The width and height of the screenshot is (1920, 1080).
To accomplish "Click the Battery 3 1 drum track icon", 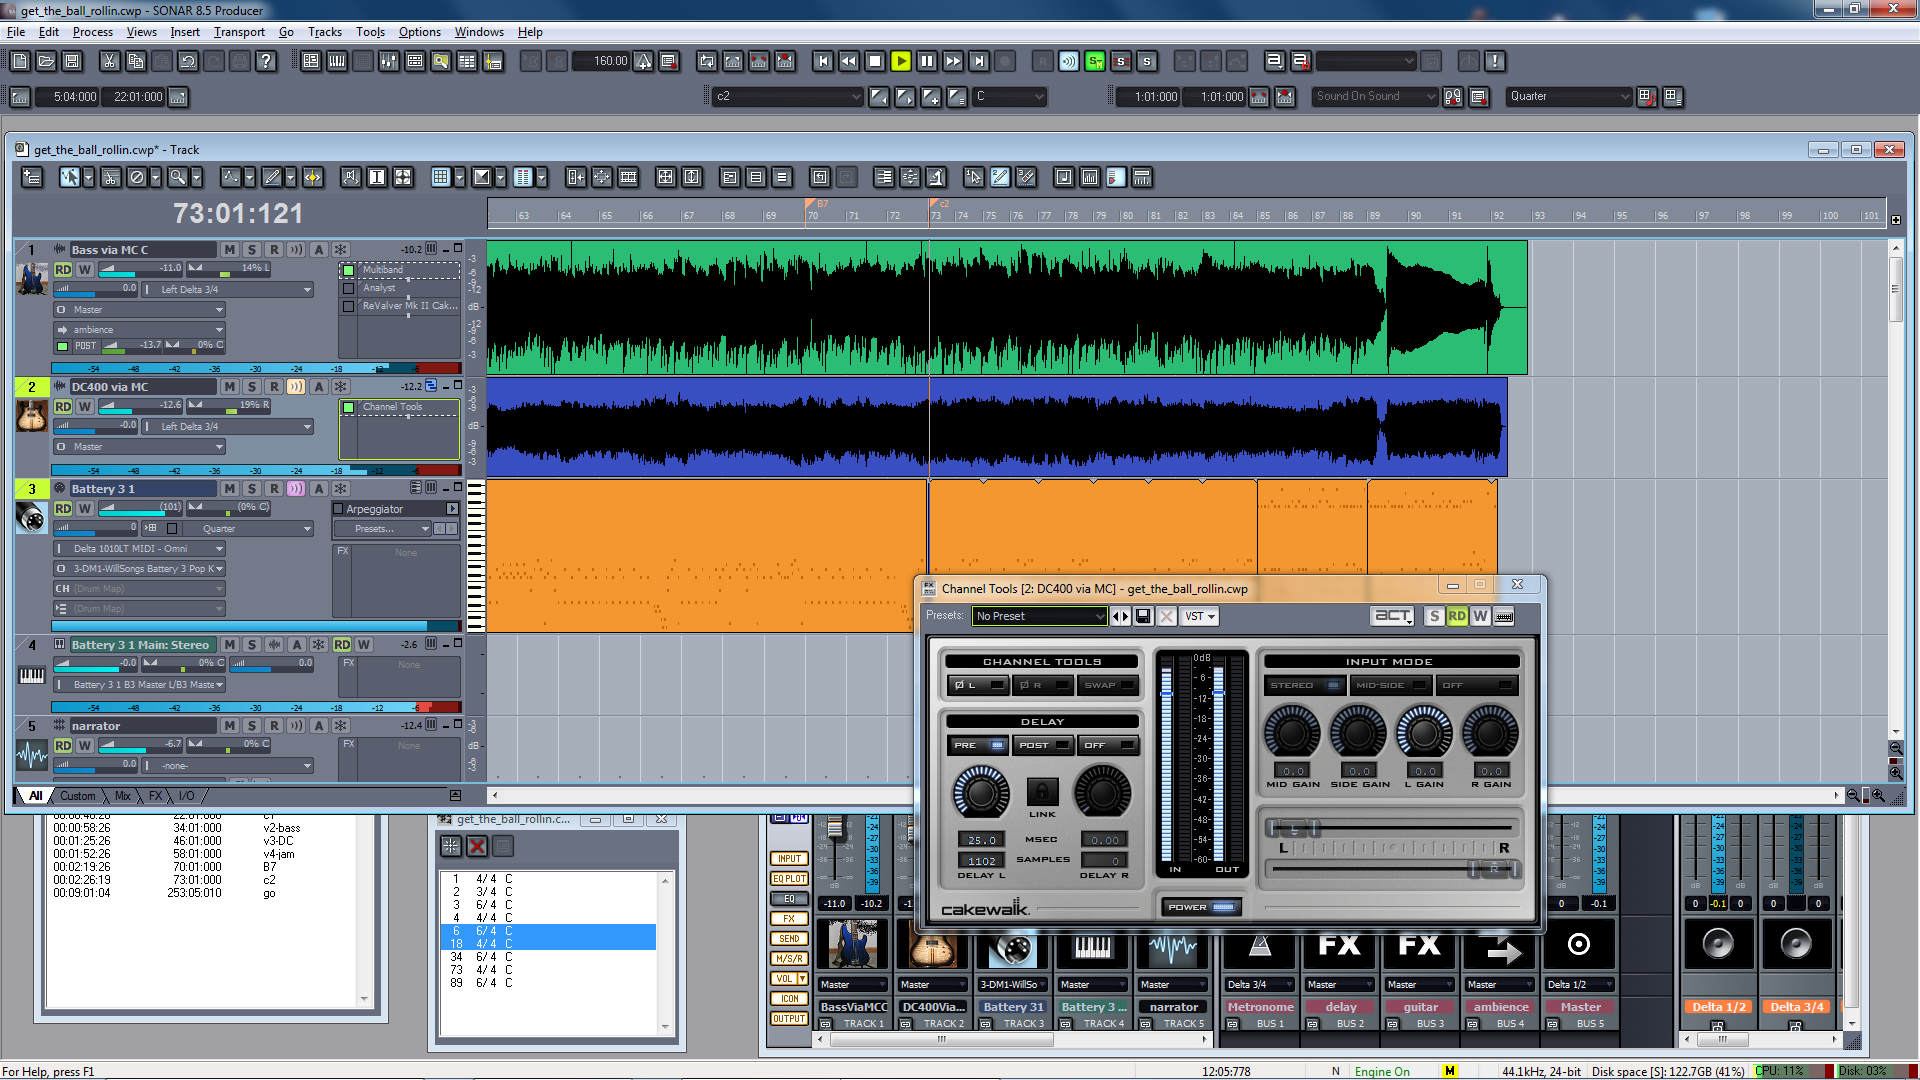I will [32, 517].
